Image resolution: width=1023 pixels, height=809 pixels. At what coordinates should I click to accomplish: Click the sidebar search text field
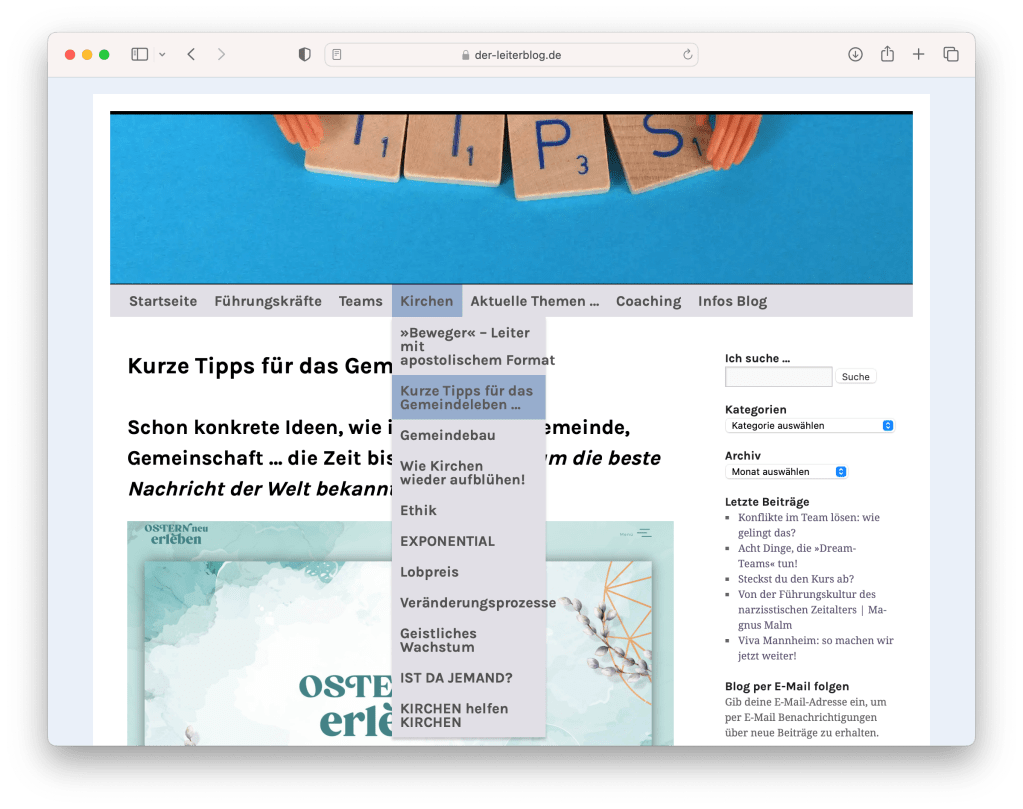778,377
